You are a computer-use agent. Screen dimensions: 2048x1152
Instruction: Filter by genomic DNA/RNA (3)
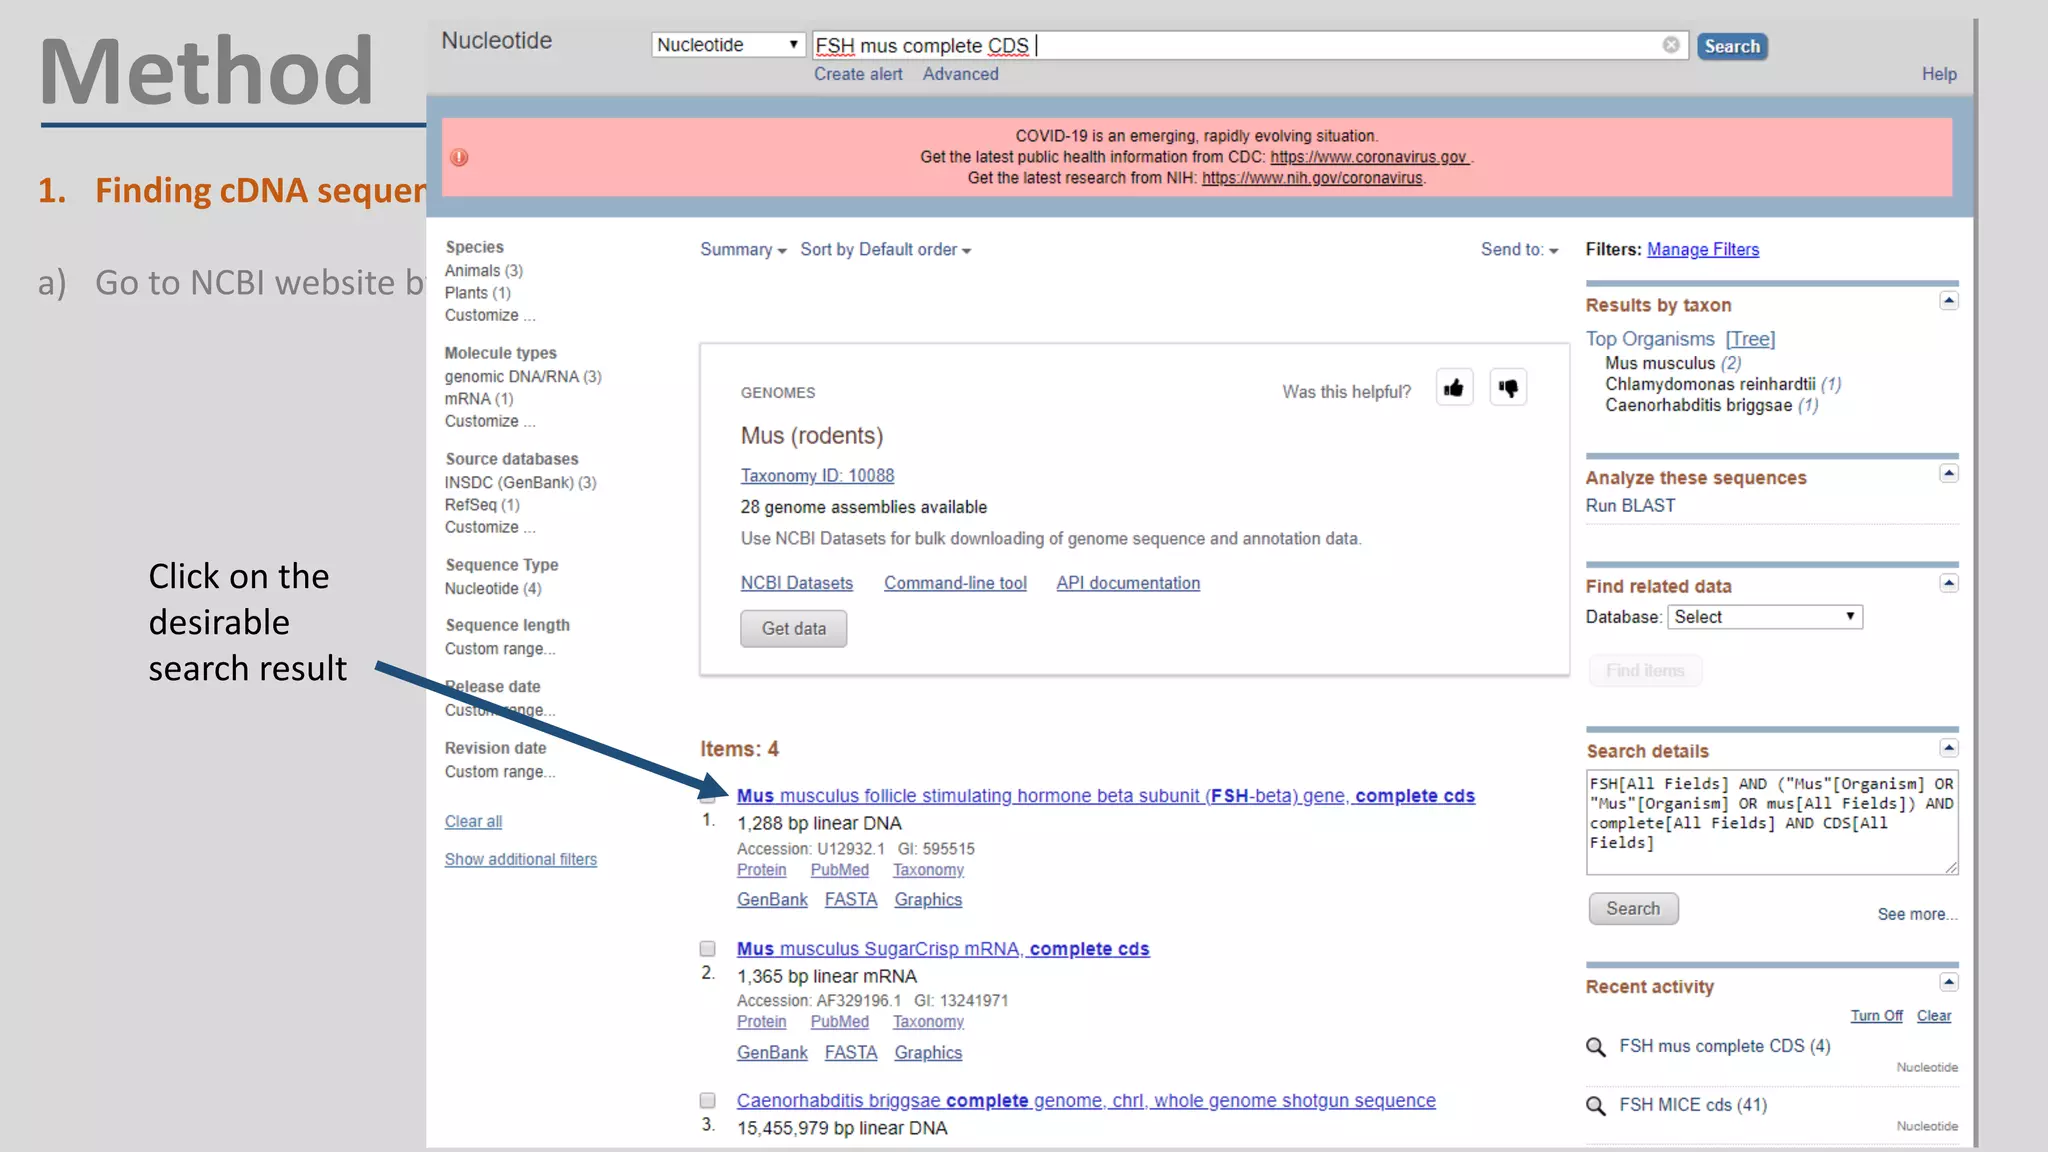pyautogui.click(x=523, y=377)
